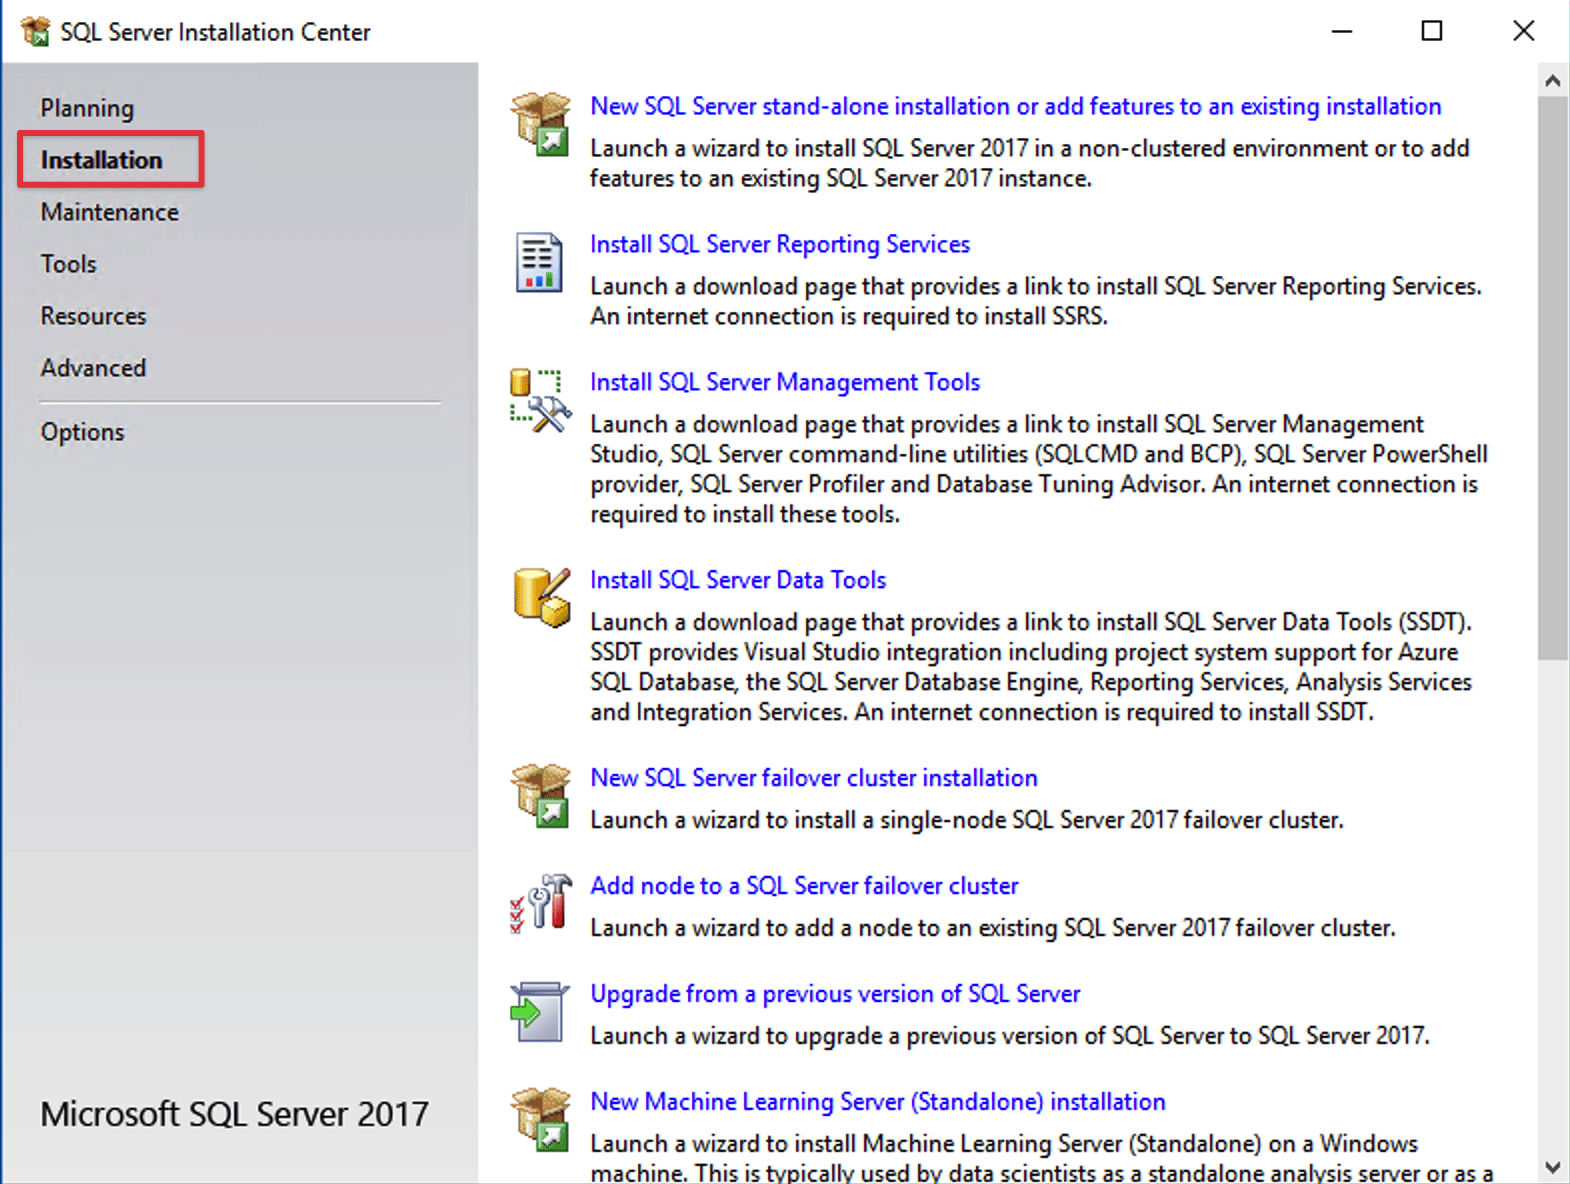The height and width of the screenshot is (1184, 1570).
Task: Click the Machine Learning Server box icon
Action: (x=540, y=1120)
